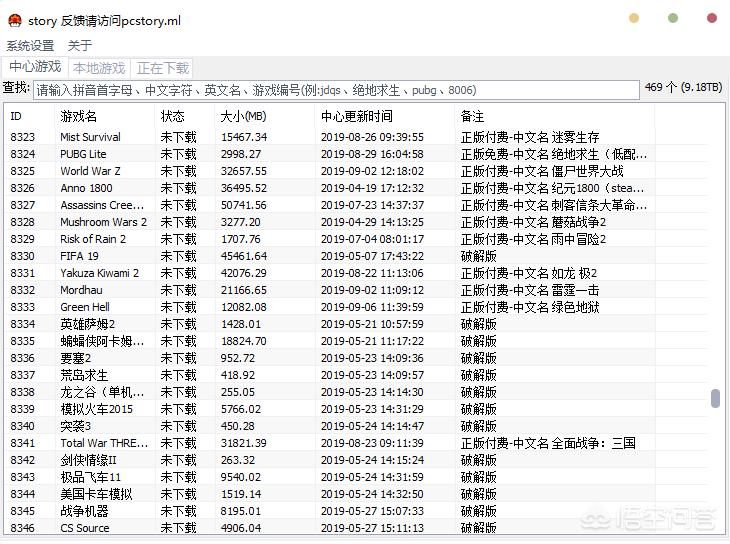Click the green maximize window dot

(x=673, y=18)
